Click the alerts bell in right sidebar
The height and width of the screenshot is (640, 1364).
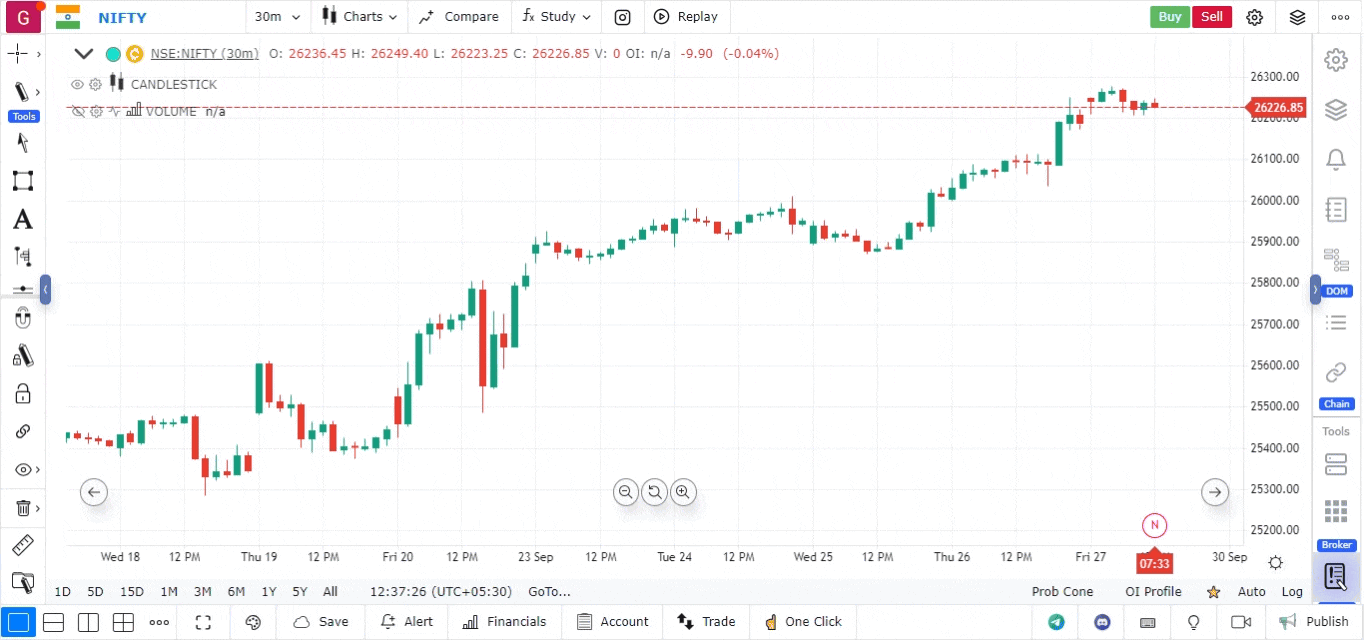click(x=1335, y=159)
